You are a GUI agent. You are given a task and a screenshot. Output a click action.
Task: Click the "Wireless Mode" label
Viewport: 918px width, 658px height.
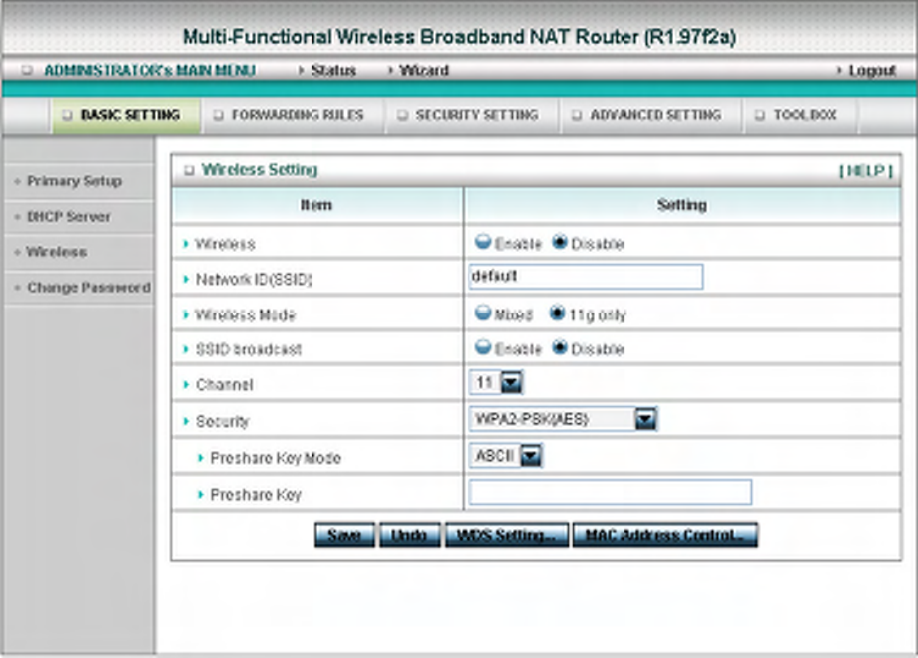tap(245, 315)
